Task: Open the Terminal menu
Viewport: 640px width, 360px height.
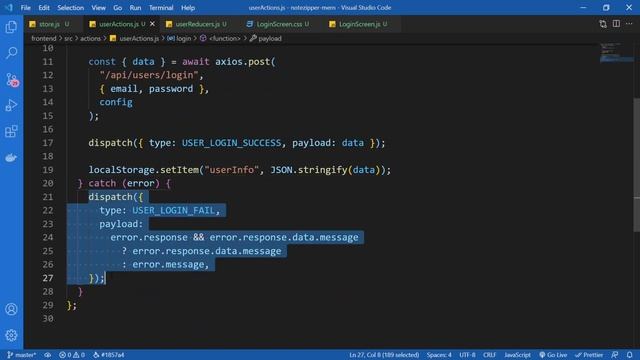Action: pos(161,8)
